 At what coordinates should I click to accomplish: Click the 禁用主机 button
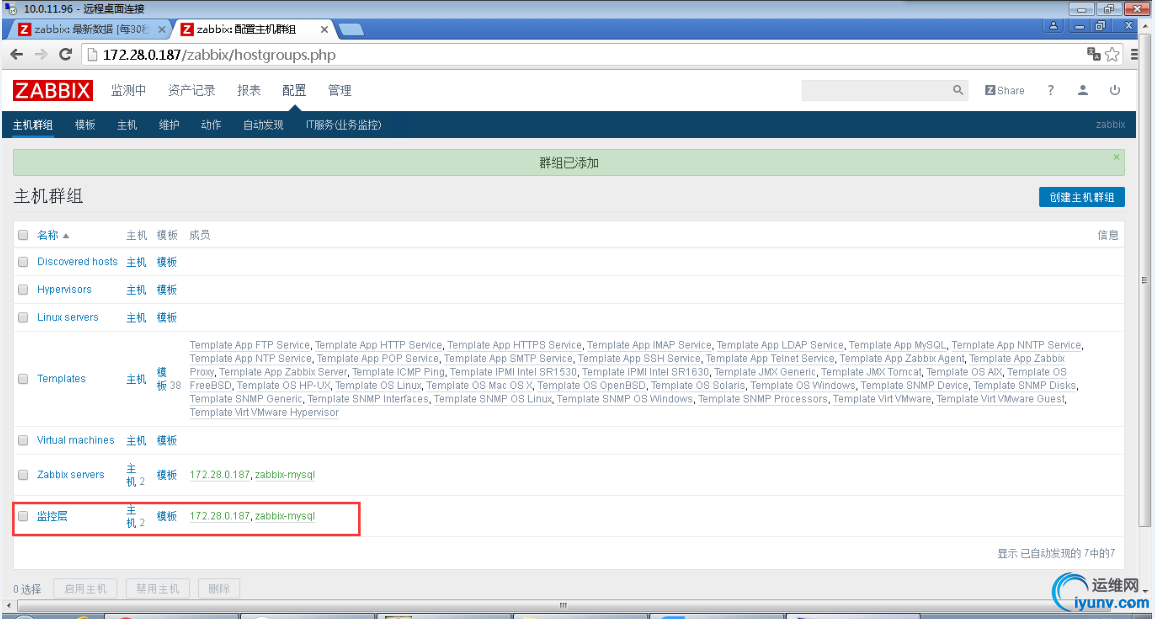point(158,589)
